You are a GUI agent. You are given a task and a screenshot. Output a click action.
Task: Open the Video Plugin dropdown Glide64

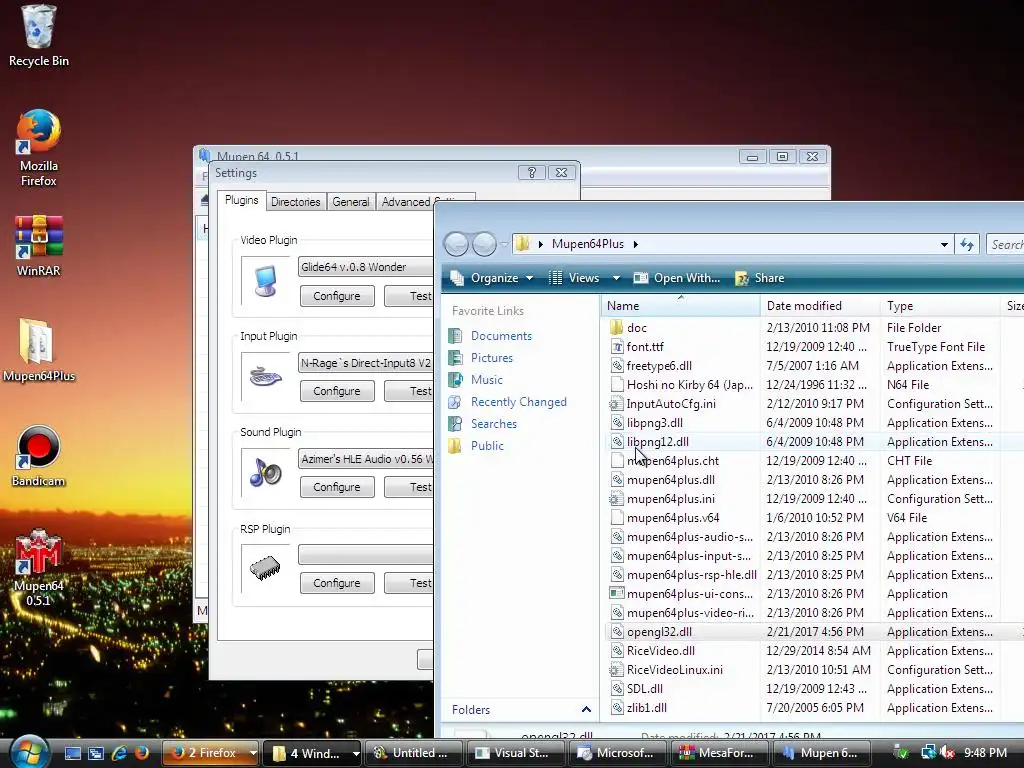(x=366, y=266)
